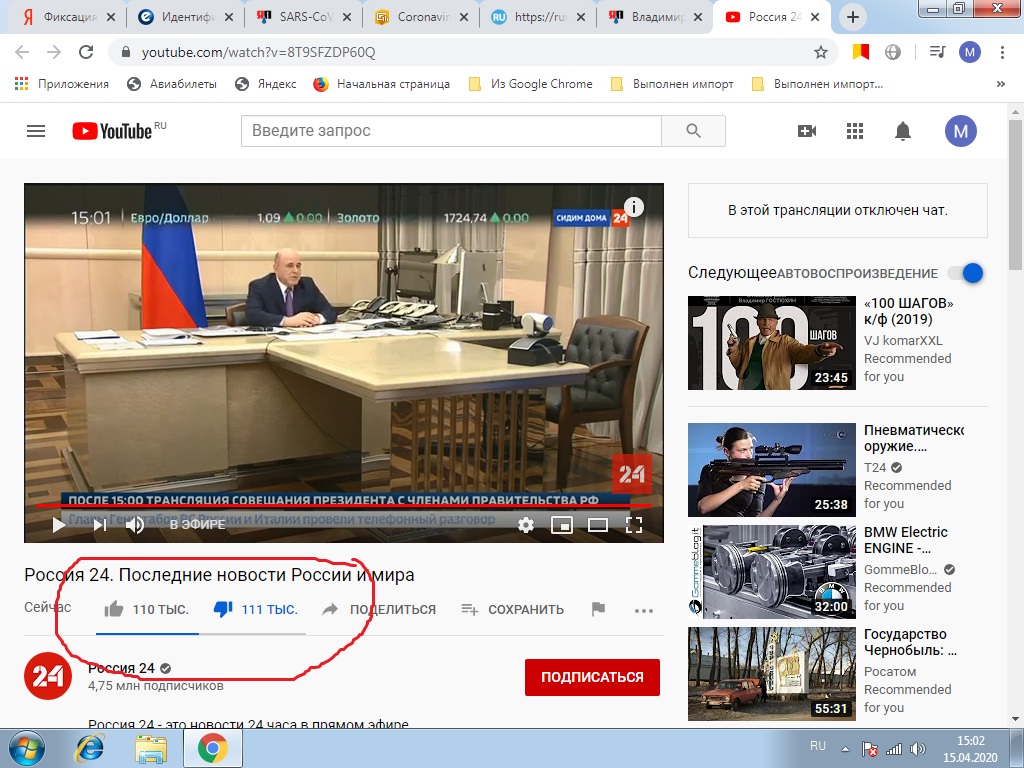The height and width of the screenshot is (768, 1024).
Task: Switch to theater mode
Action: click(x=598, y=525)
